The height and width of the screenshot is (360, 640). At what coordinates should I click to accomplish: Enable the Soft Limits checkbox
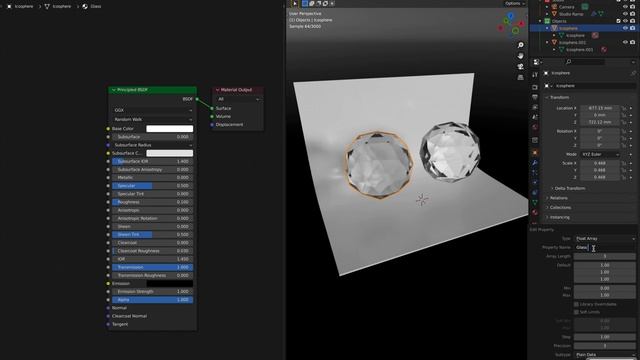[x=576, y=312]
